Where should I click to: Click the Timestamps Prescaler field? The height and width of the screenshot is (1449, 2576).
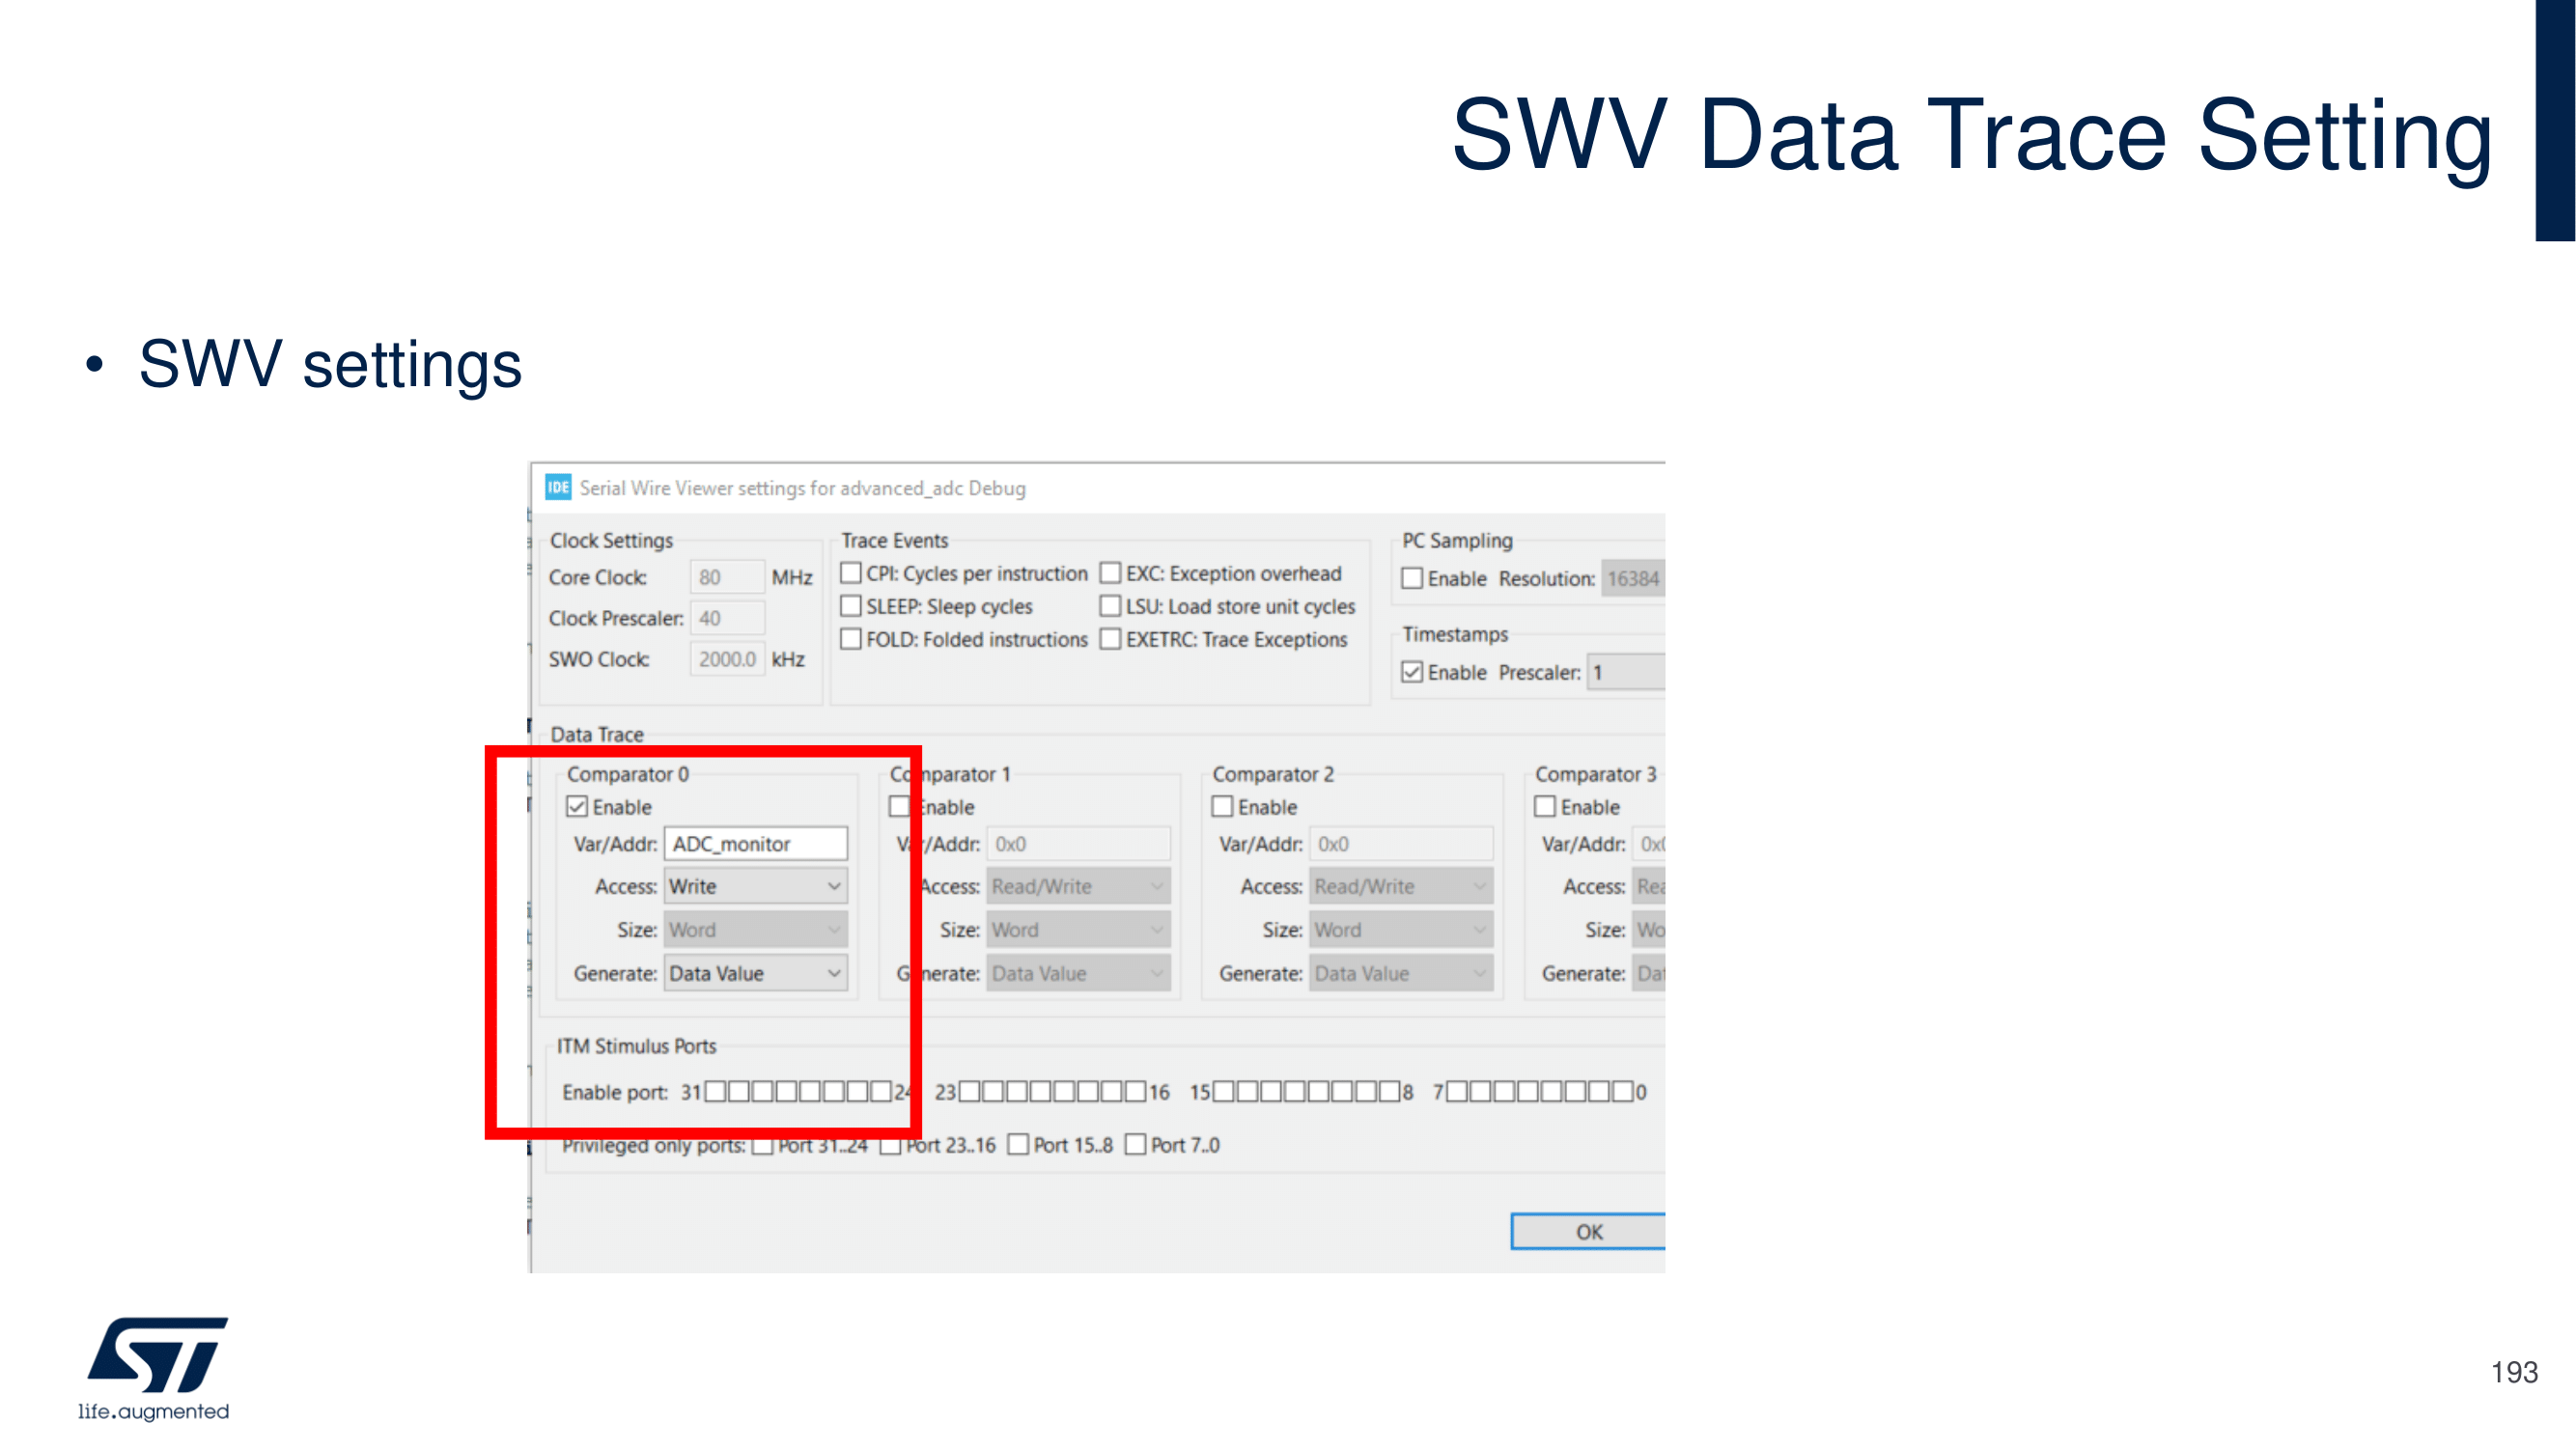click(1626, 672)
